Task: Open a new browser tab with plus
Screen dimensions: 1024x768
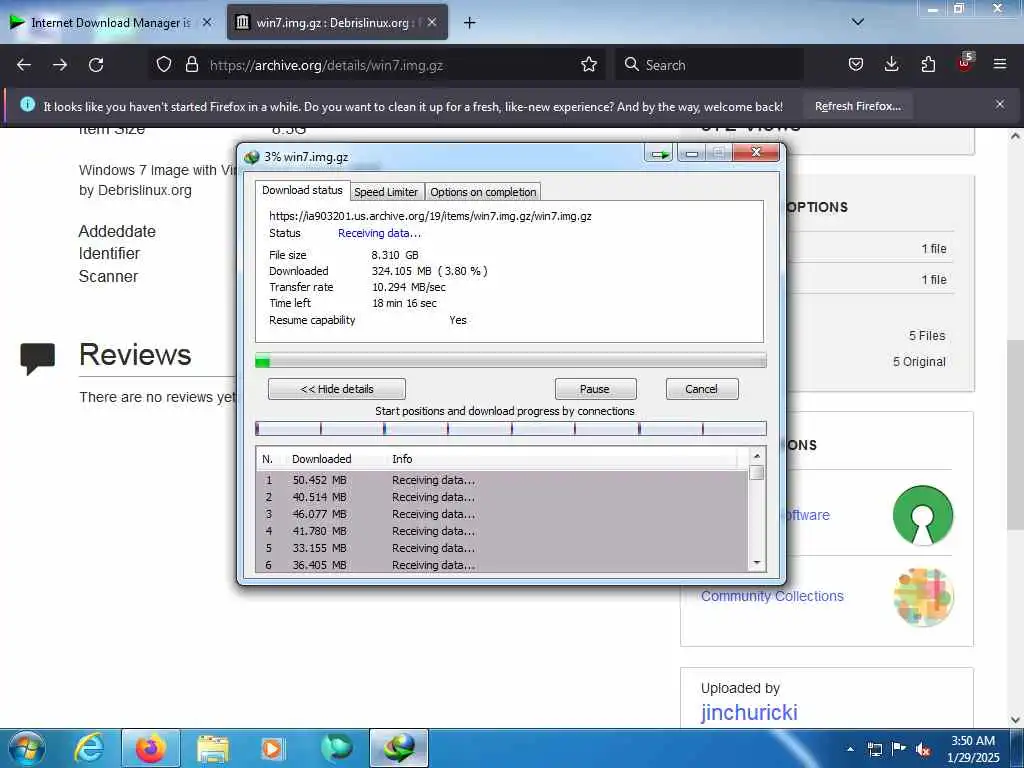Action: 469,23
